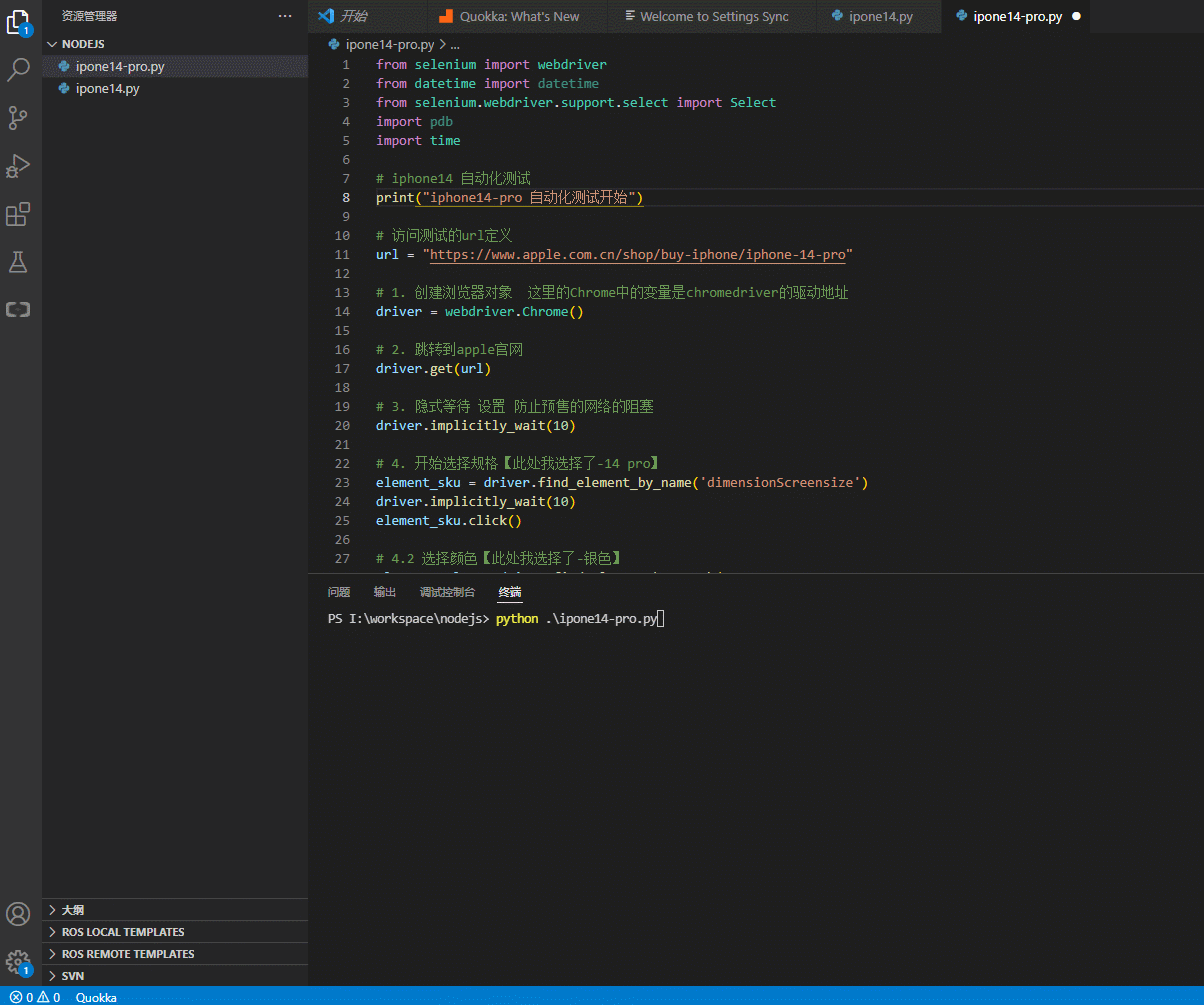Click the breadcrumb ellipsis after ipone14-pro.py
This screenshot has width=1204, height=1005.
[454, 45]
